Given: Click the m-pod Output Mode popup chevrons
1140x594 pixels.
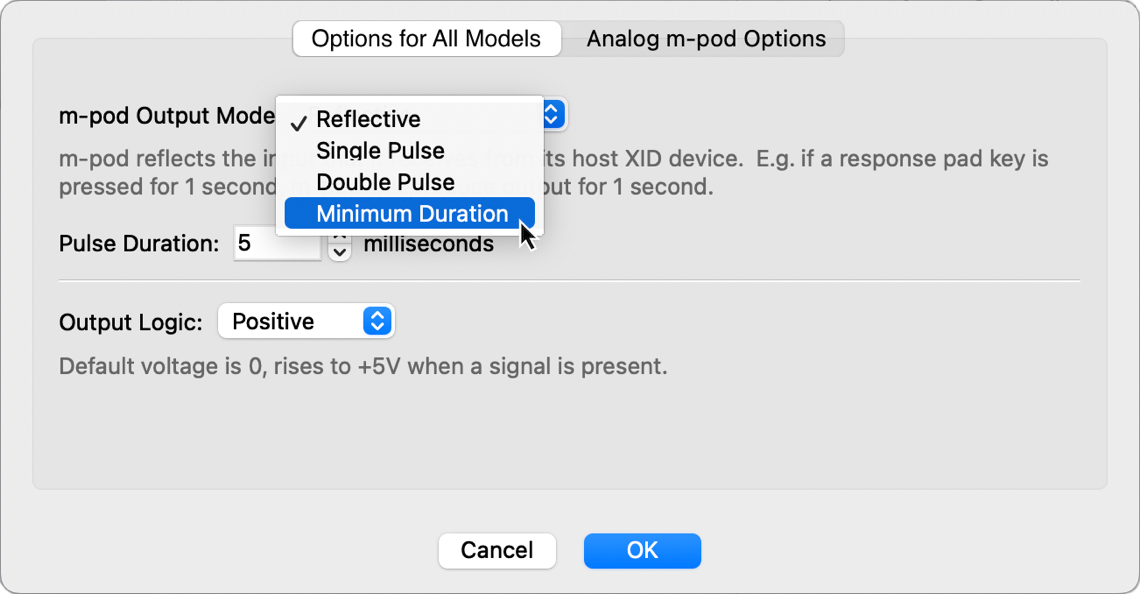Looking at the screenshot, I should tap(551, 115).
